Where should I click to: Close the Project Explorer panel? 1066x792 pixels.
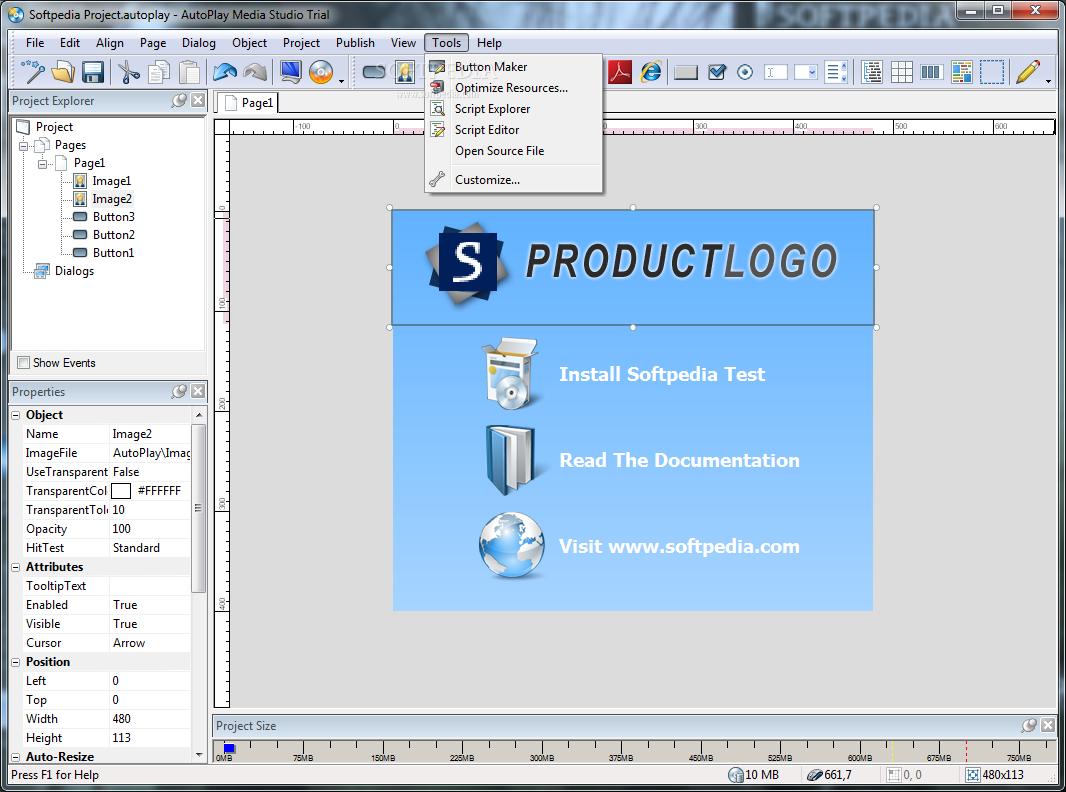tap(198, 101)
